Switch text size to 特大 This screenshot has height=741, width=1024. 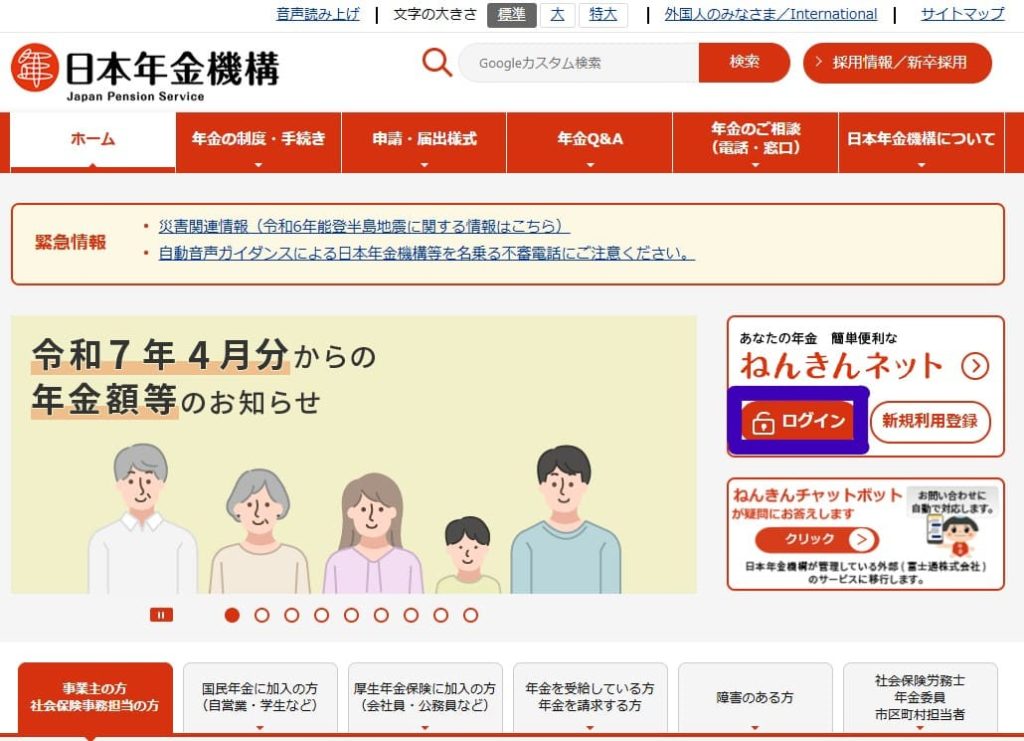603,14
